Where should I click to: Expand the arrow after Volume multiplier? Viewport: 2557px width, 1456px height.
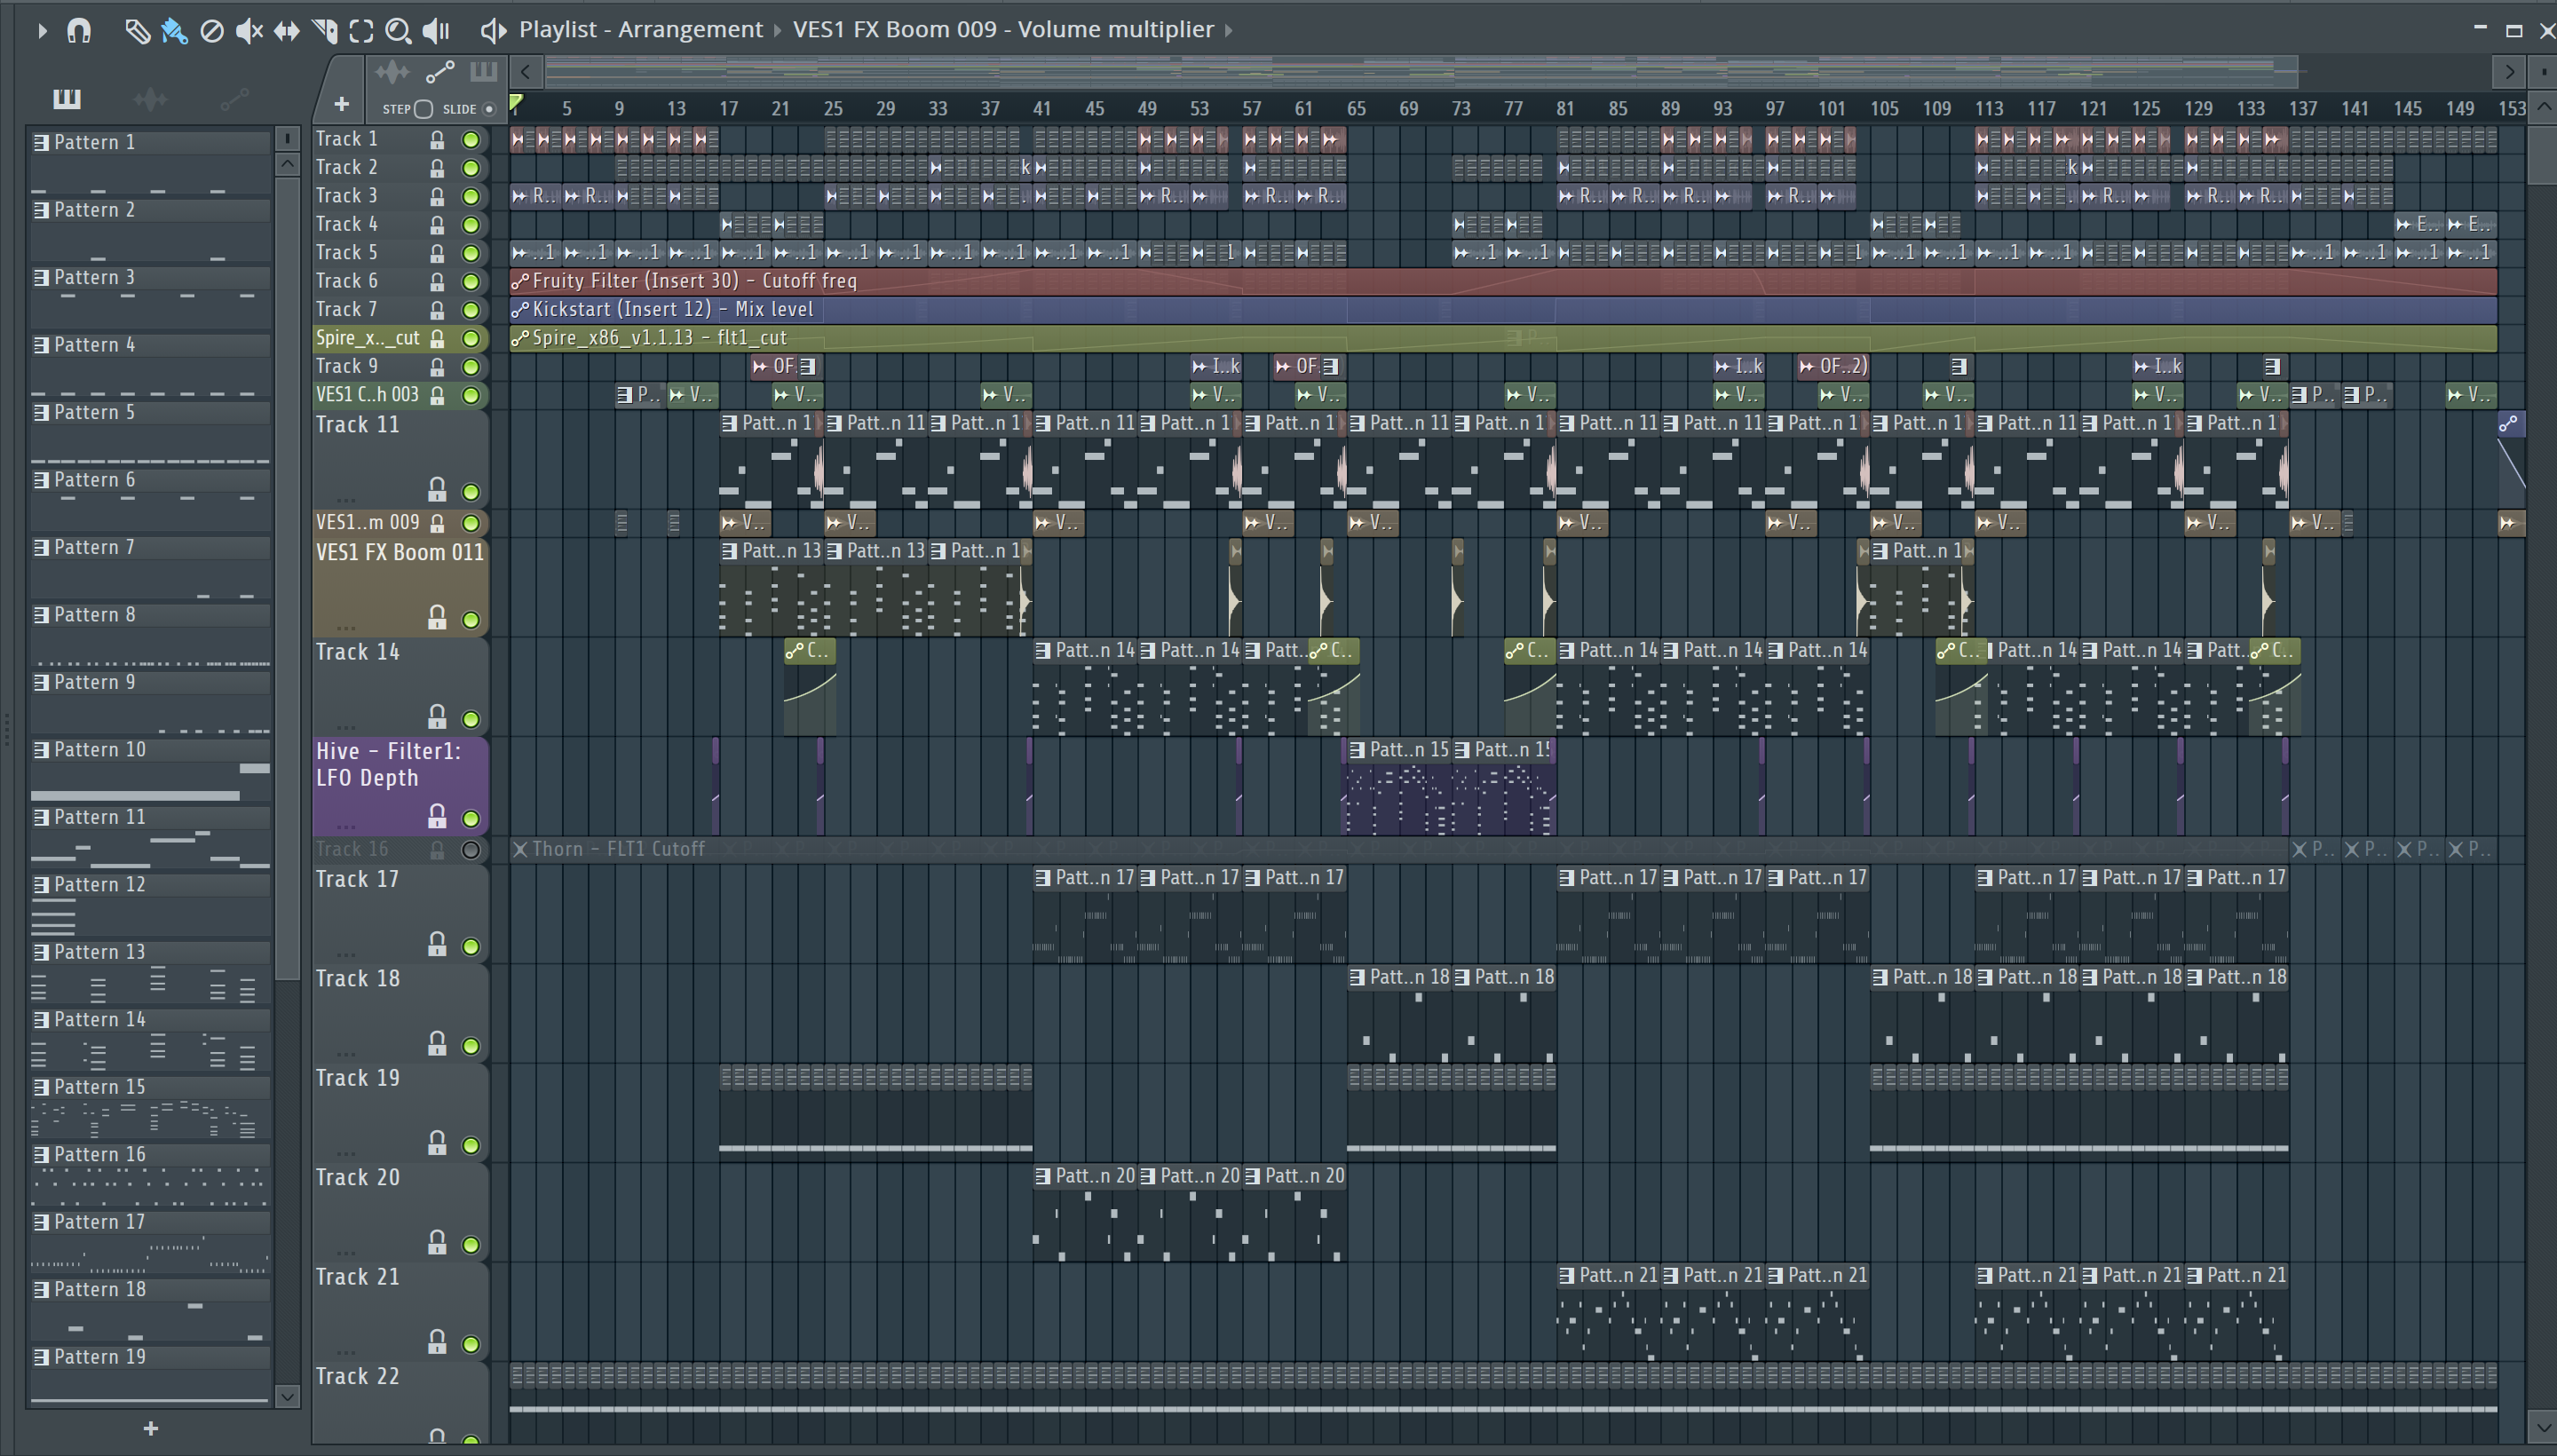[1229, 30]
